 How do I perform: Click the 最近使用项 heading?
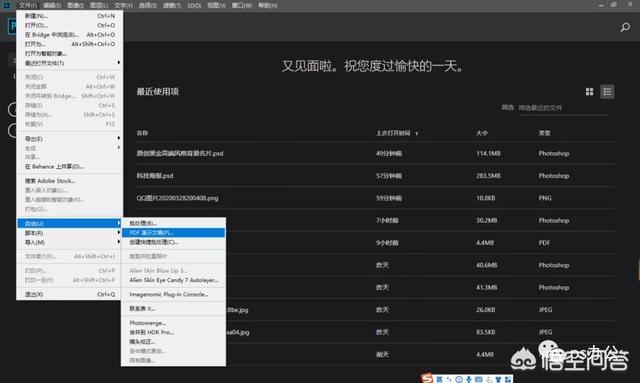[158, 91]
